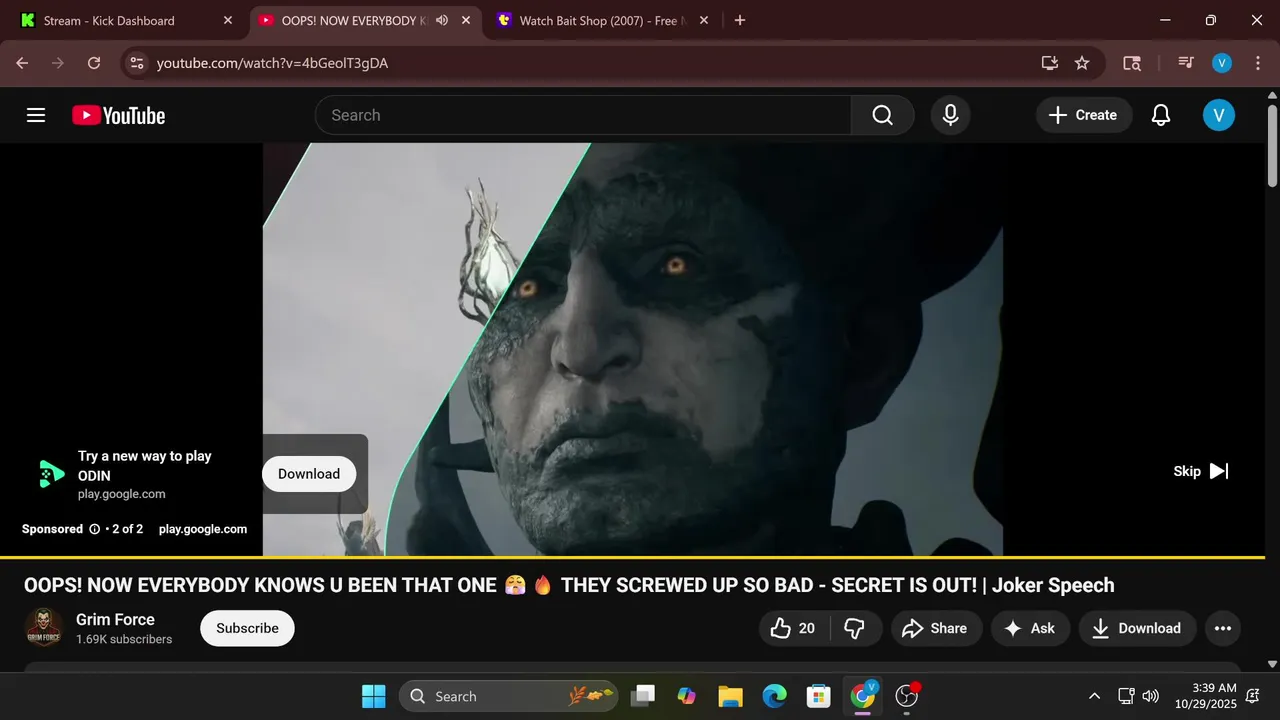The image size is (1280, 720).
Task: Open more actions three-dot menu
Action: coord(1222,628)
